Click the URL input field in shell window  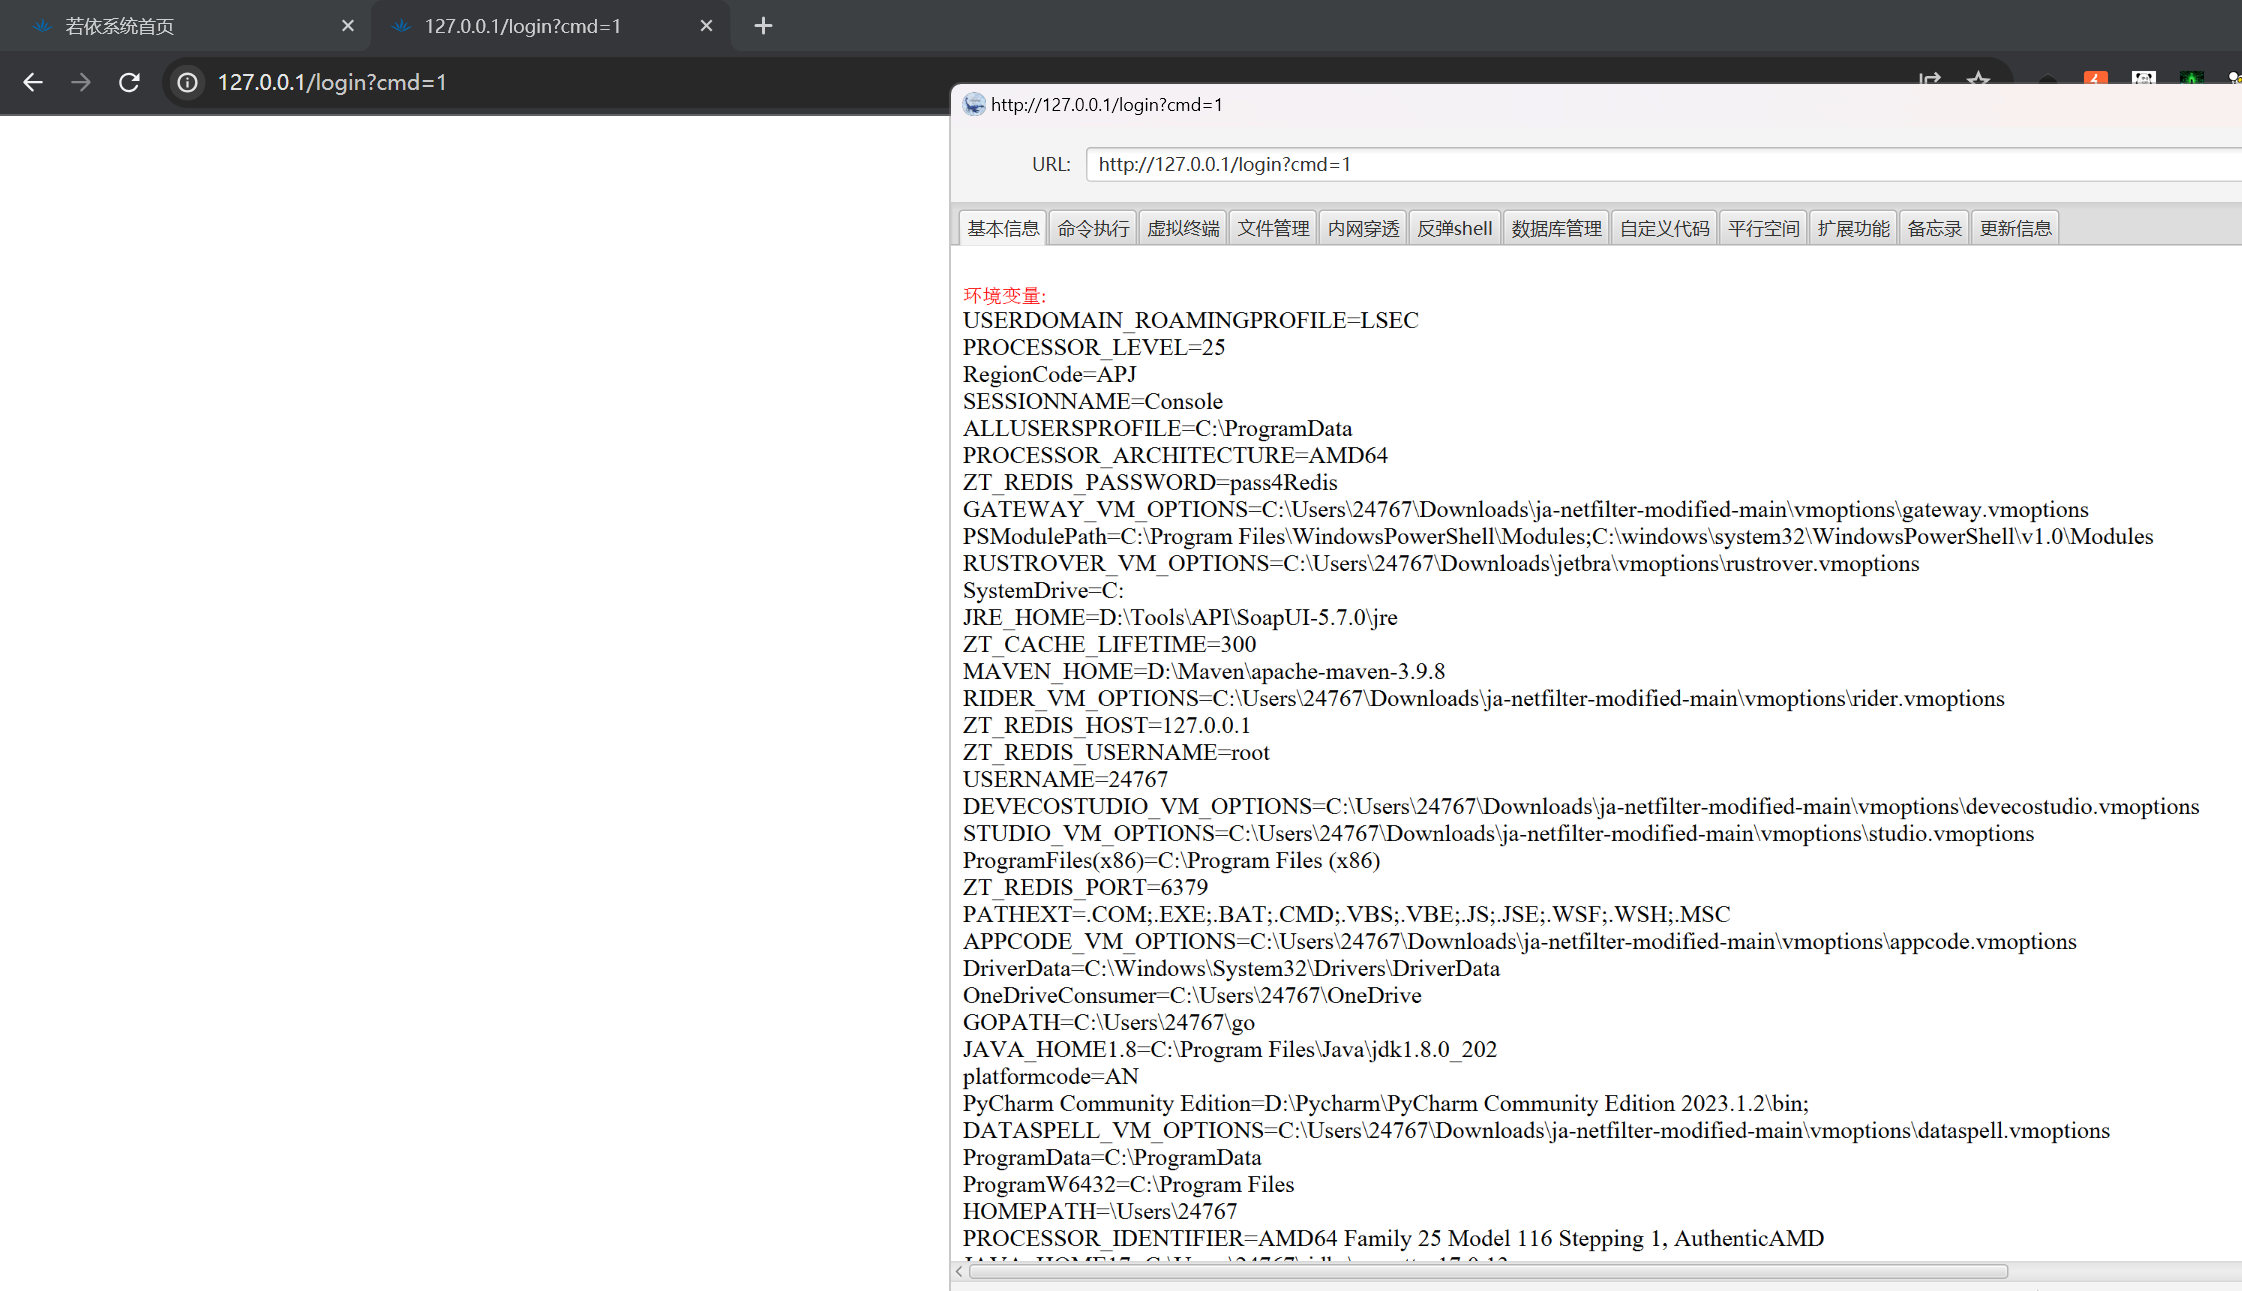click(x=1660, y=164)
